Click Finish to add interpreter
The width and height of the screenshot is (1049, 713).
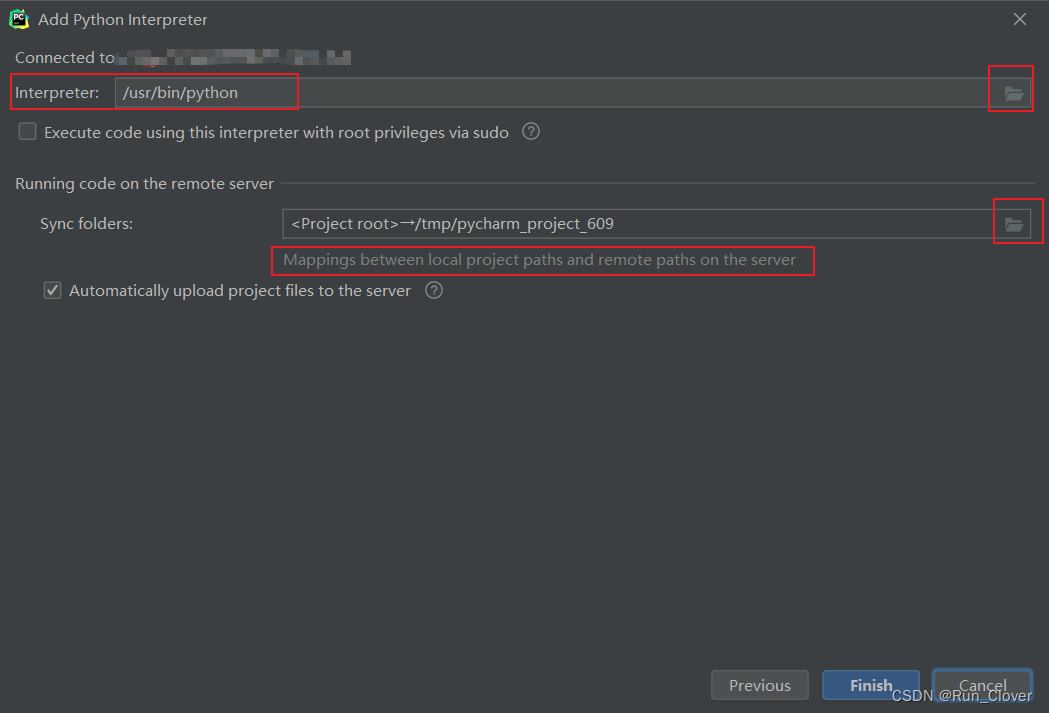point(870,685)
